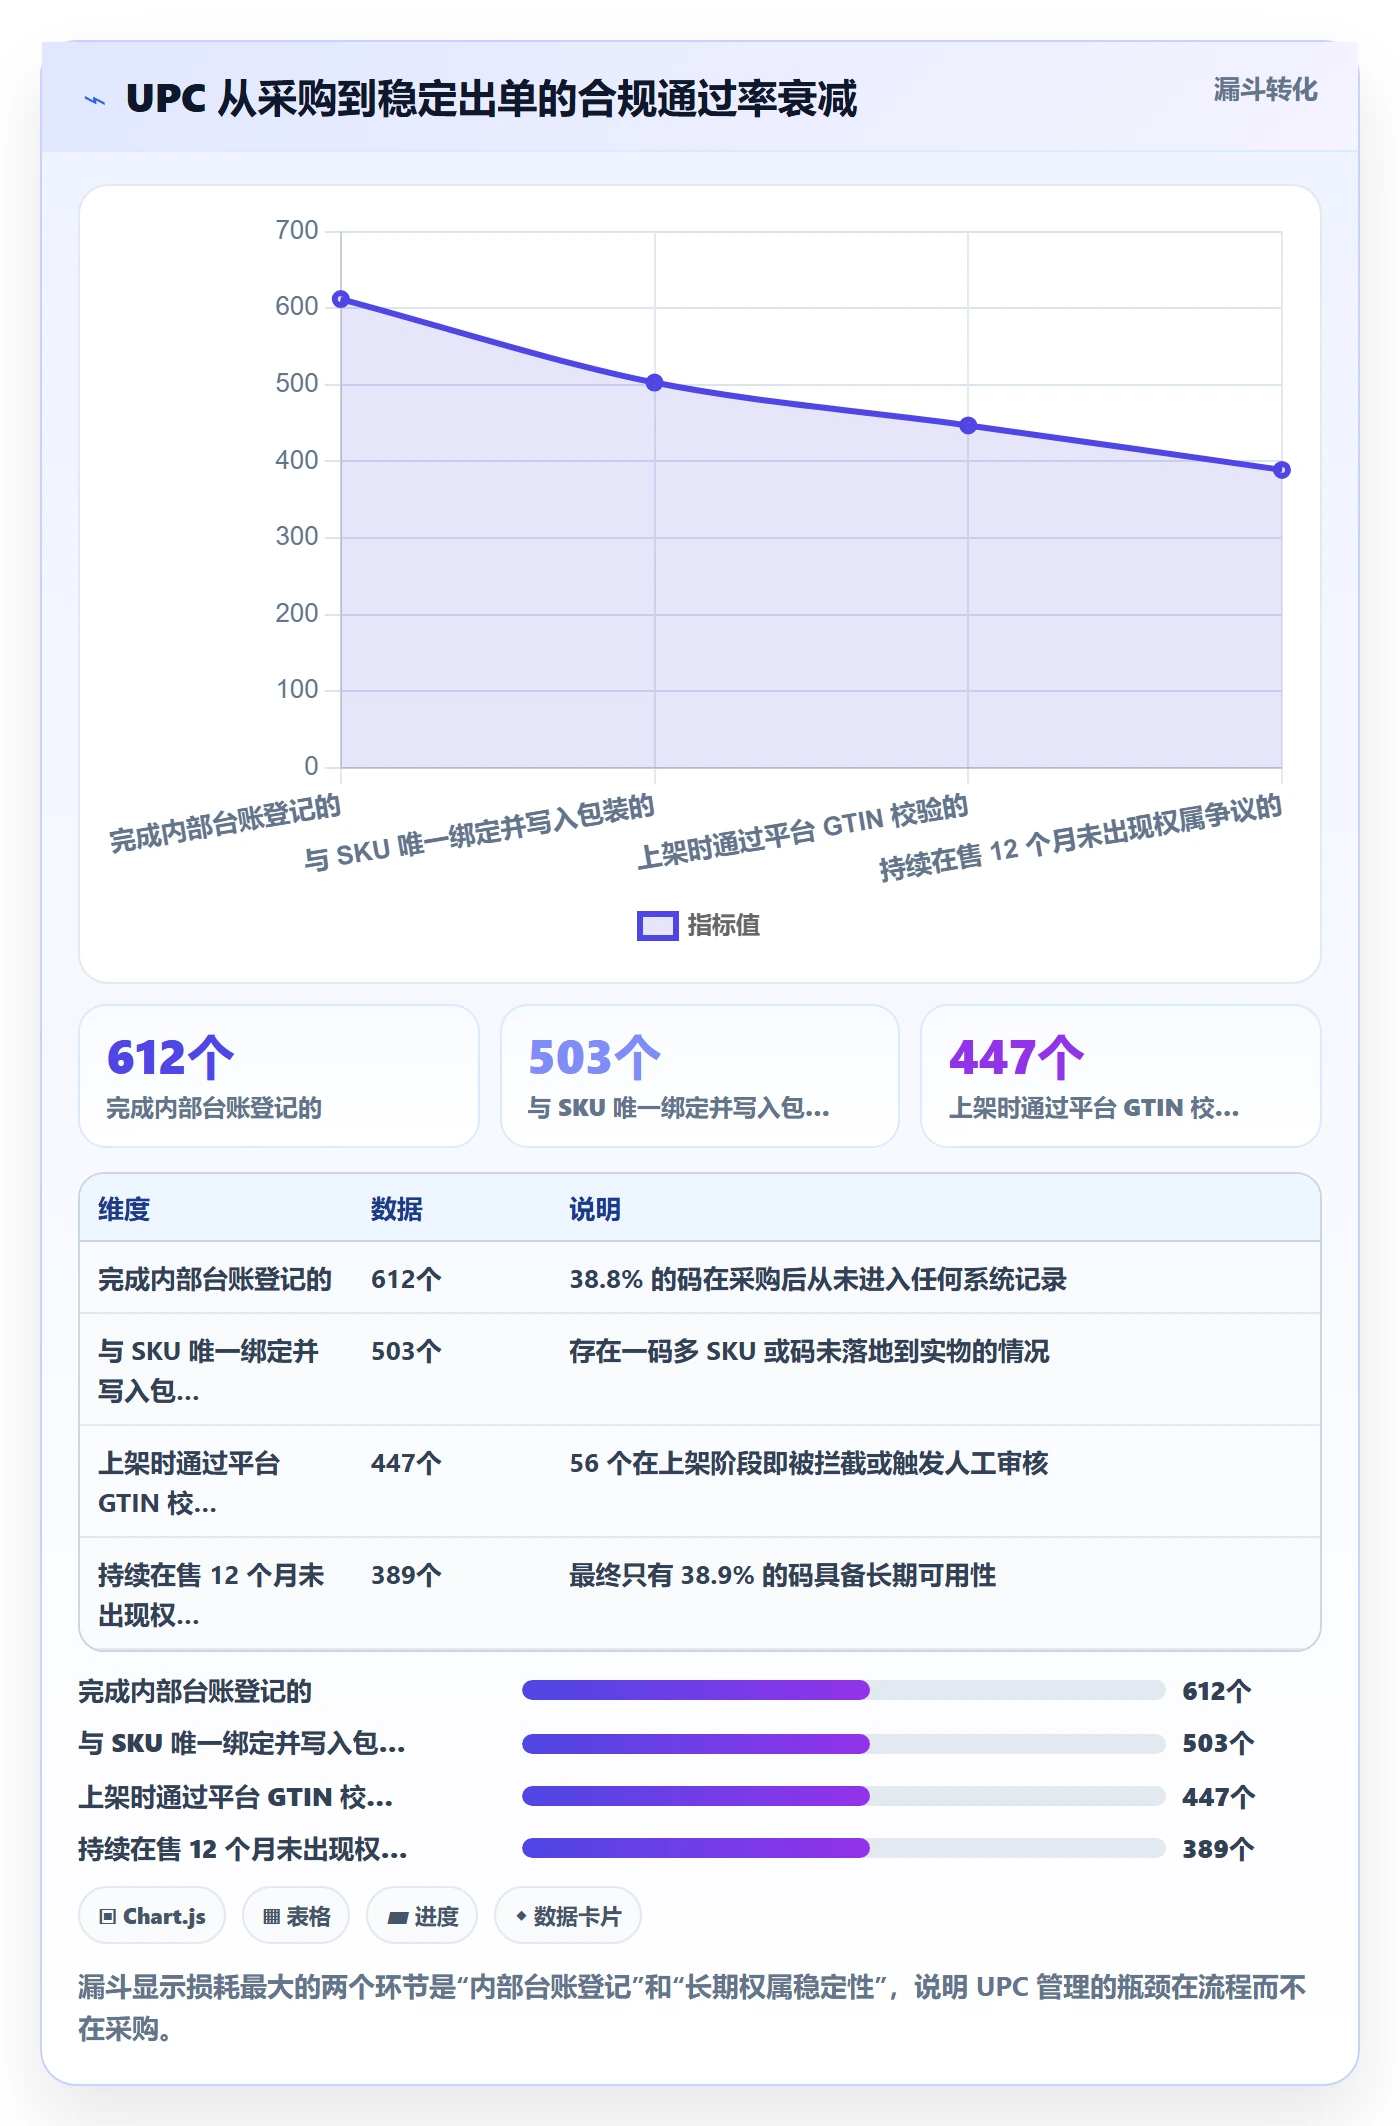Click the chart data point near 447
The width and height of the screenshot is (1400, 2126).
[968, 426]
